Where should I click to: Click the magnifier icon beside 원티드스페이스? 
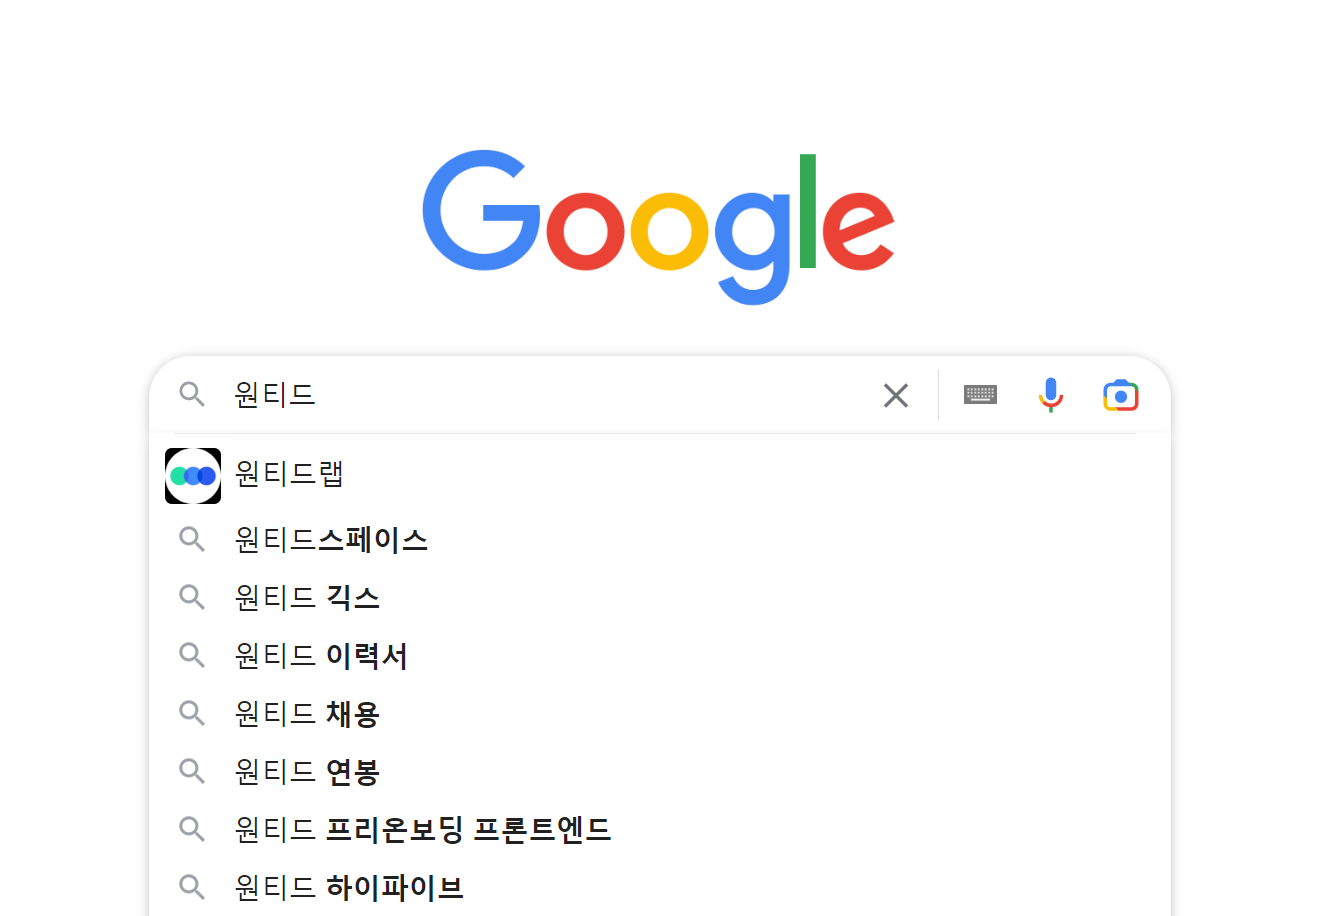[x=192, y=540]
